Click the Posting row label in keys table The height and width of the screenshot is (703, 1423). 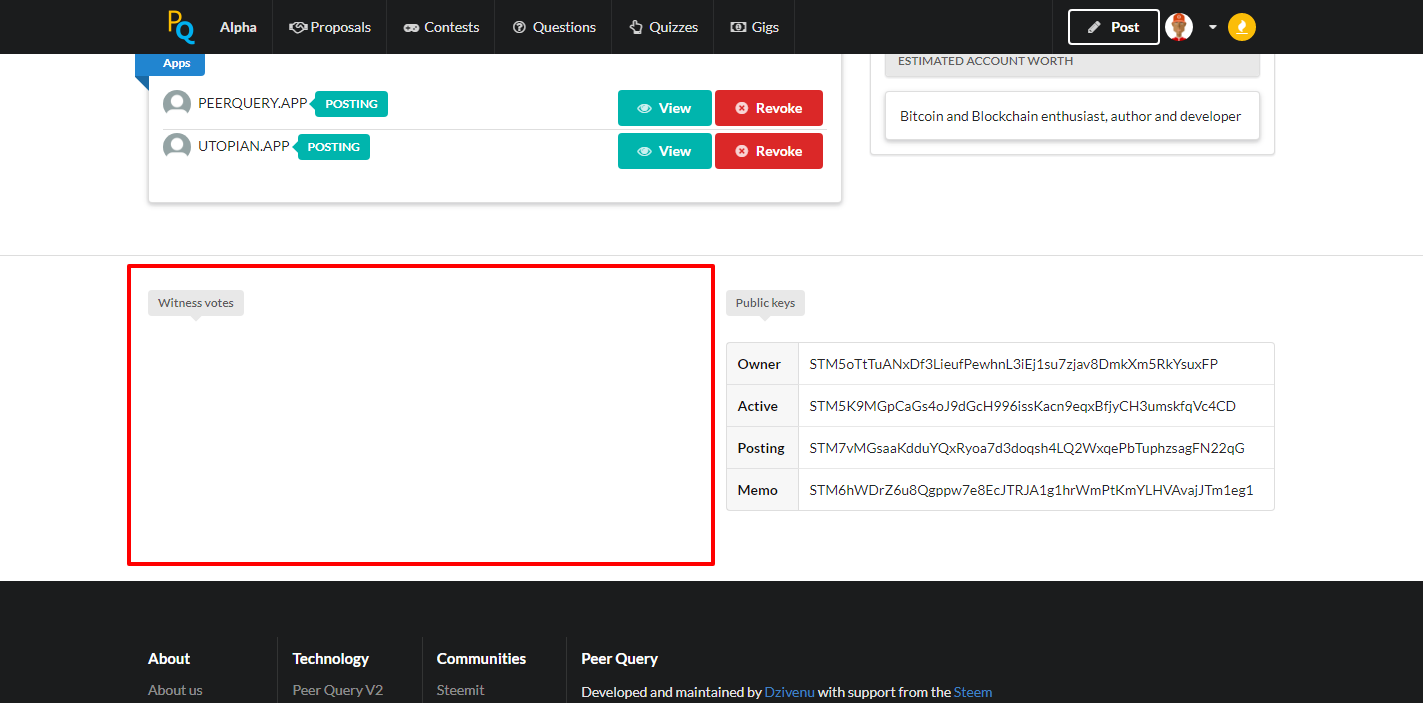[761, 448]
